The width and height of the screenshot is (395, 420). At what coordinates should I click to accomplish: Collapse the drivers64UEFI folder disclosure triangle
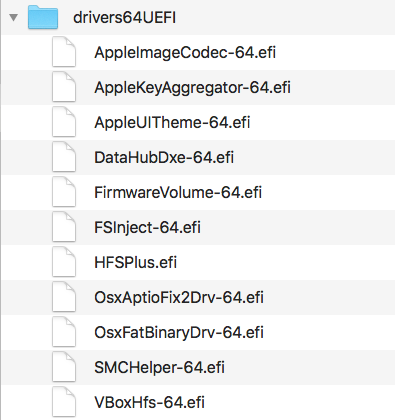tap(13, 17)
